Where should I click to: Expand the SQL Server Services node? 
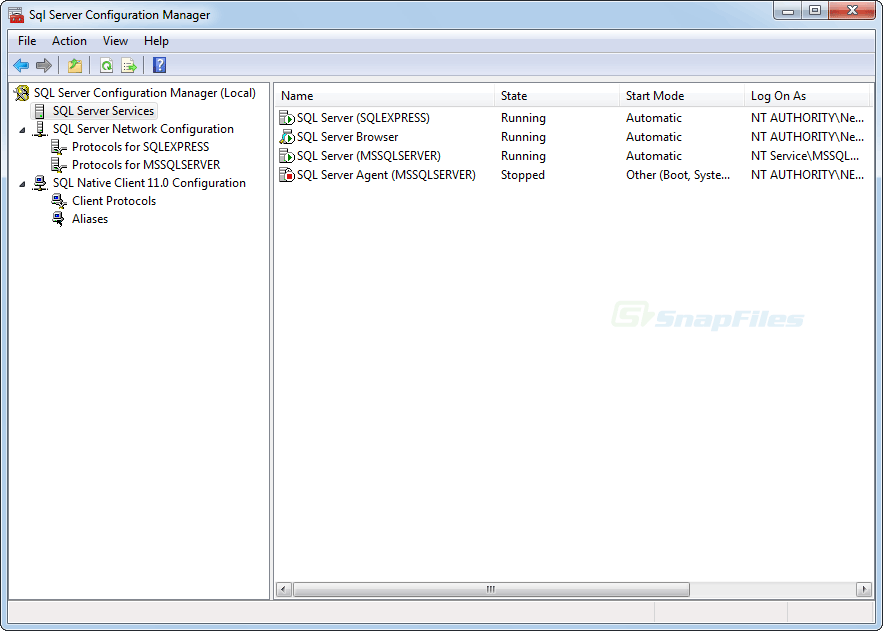click(x=103, y=110)
